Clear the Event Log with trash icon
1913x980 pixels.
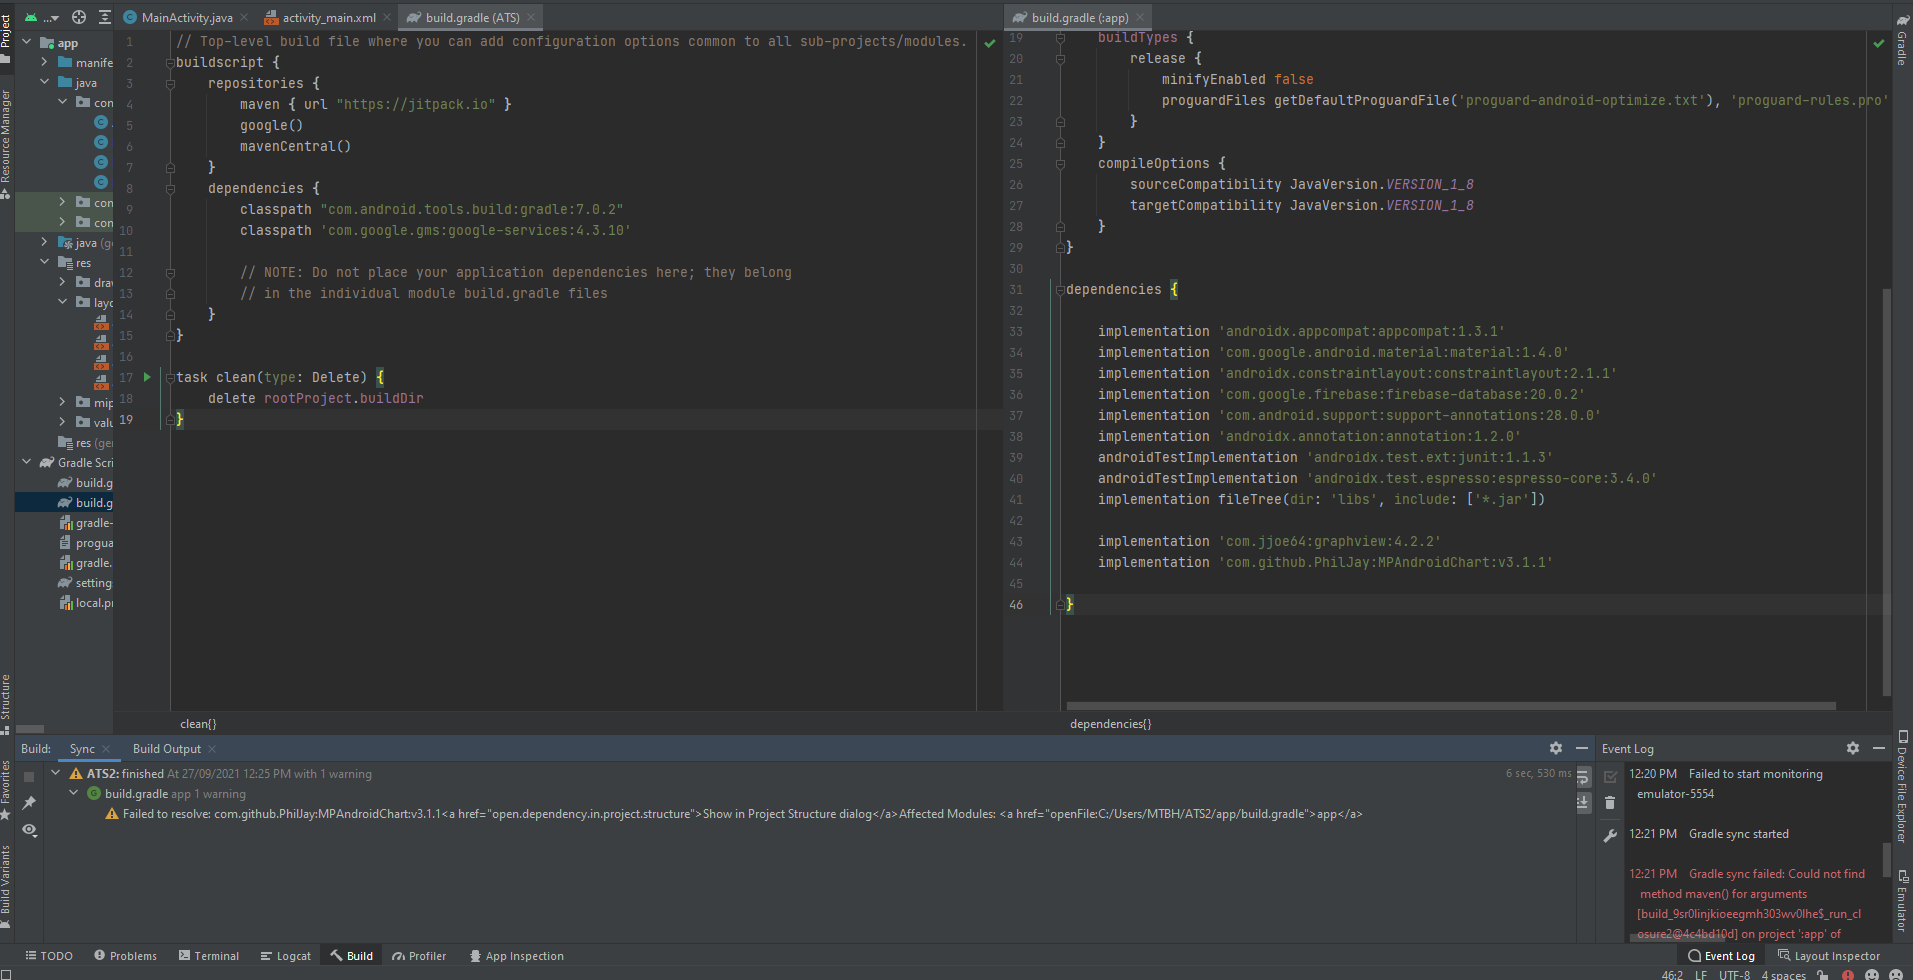pyautogui.click(x=1610, y=802)
